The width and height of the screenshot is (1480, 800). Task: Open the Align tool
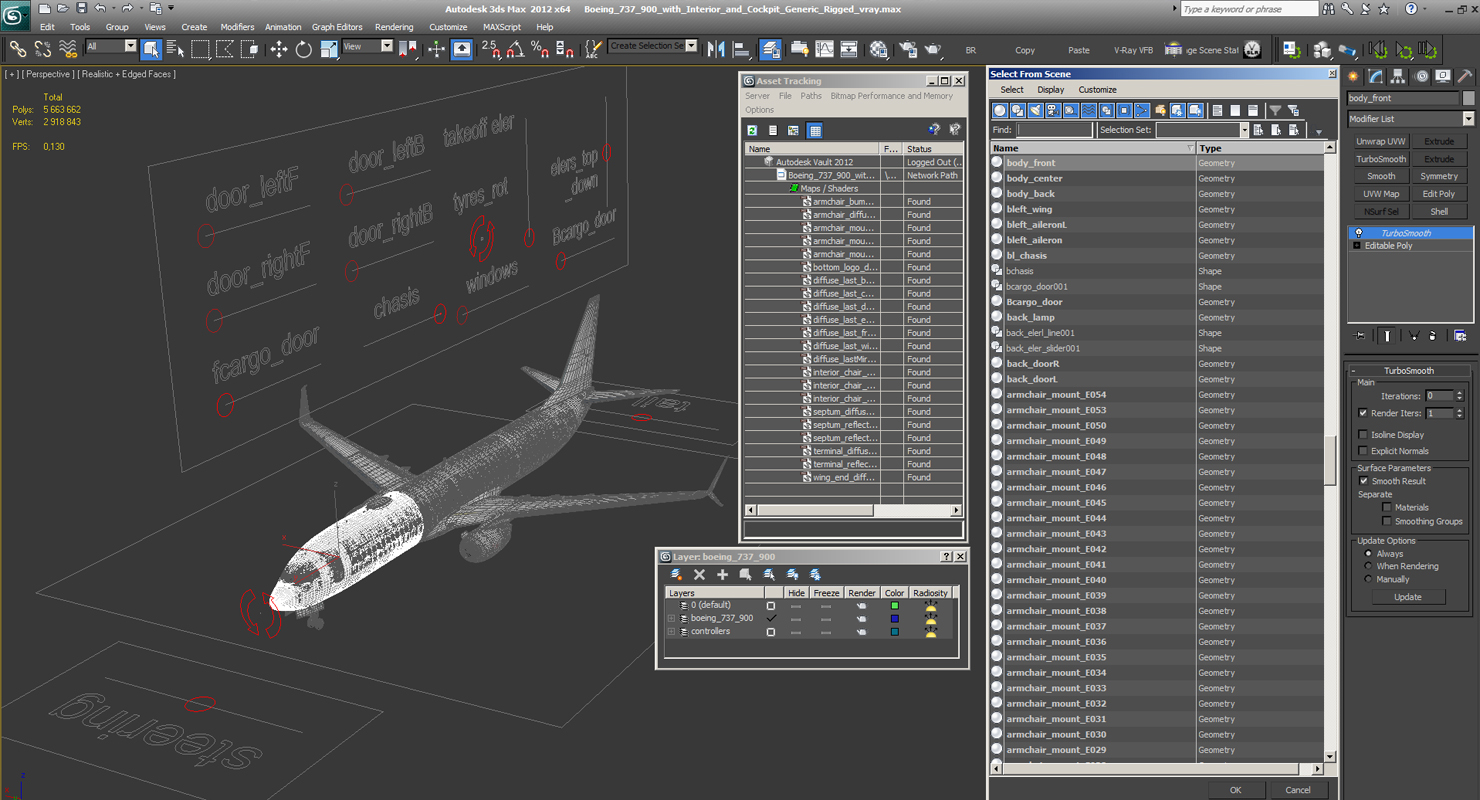pos(741,49)
